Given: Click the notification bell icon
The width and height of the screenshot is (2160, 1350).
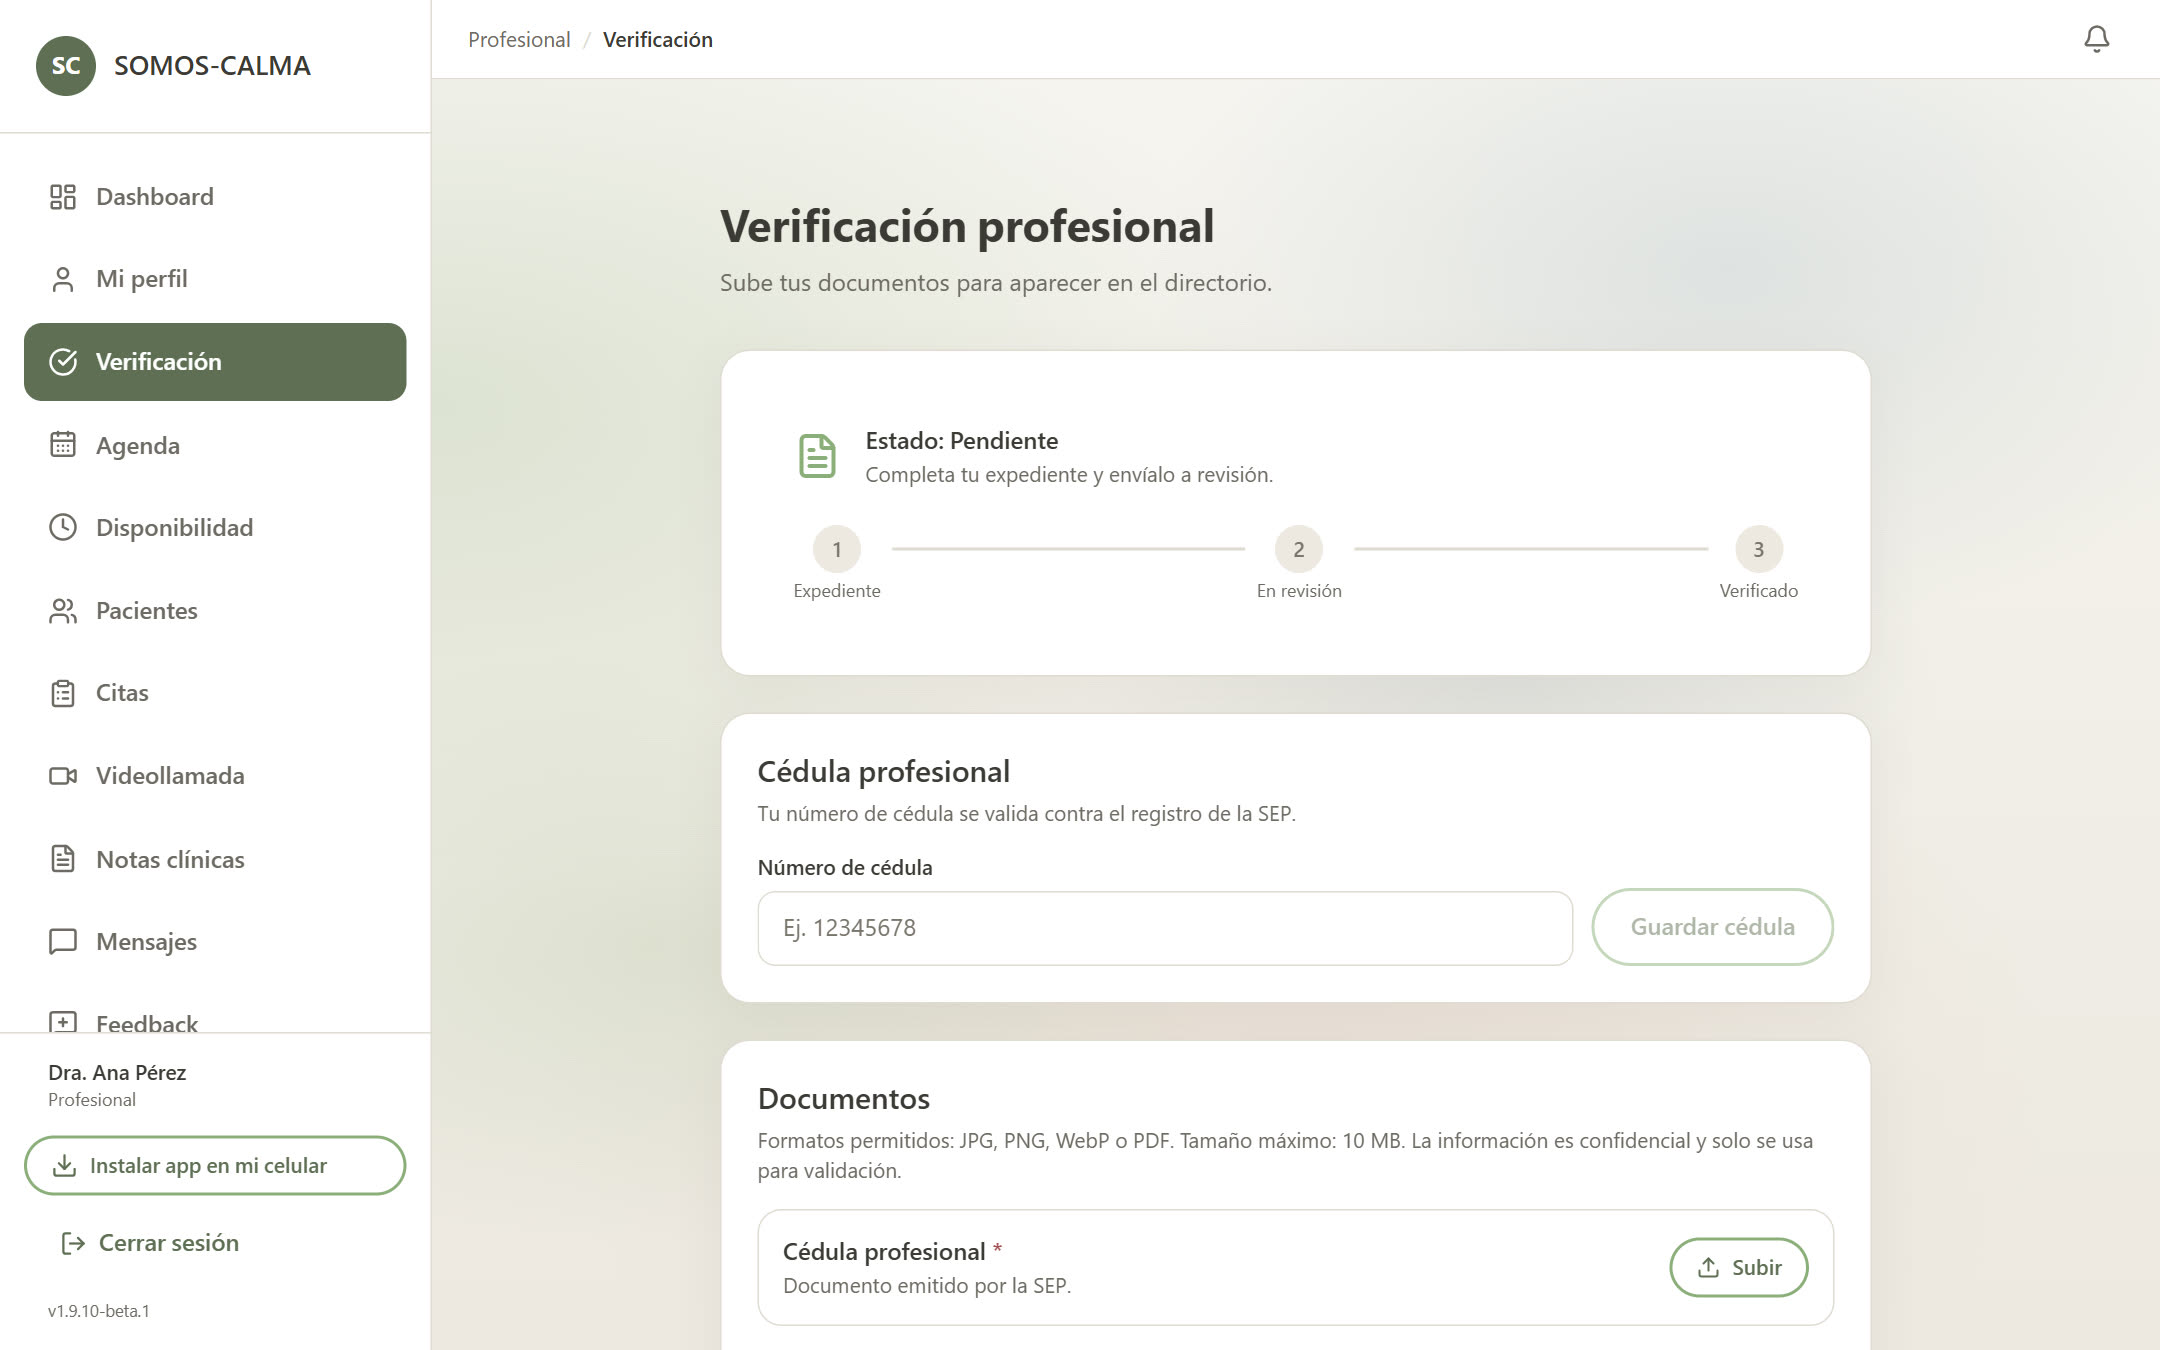Looking at the screenshot, I should point(2096,39).
